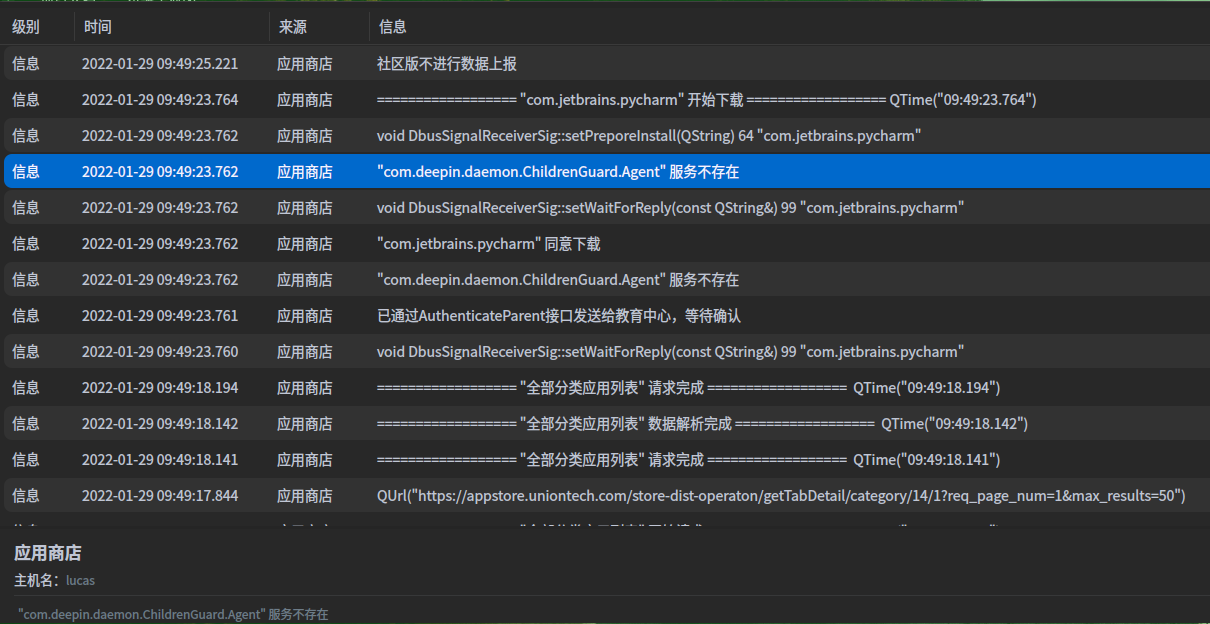Screen dimensions: 1210x624
Task: Click the 来源 column header
Action: (293, 27)
